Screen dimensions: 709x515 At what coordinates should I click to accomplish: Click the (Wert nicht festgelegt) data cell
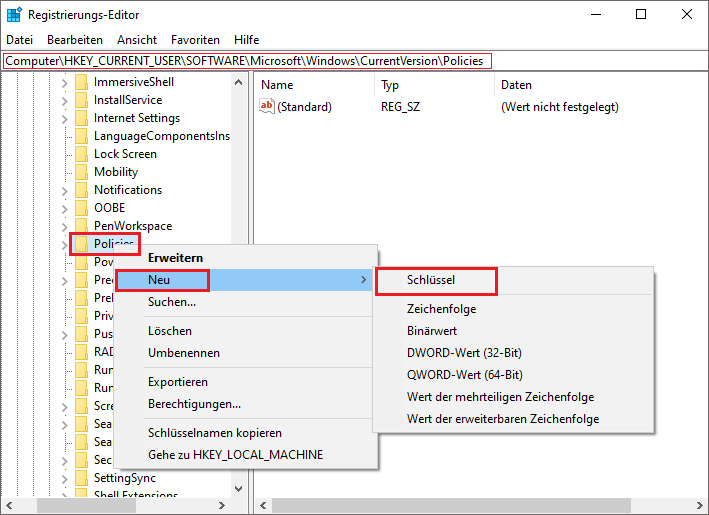coord(560,107)
